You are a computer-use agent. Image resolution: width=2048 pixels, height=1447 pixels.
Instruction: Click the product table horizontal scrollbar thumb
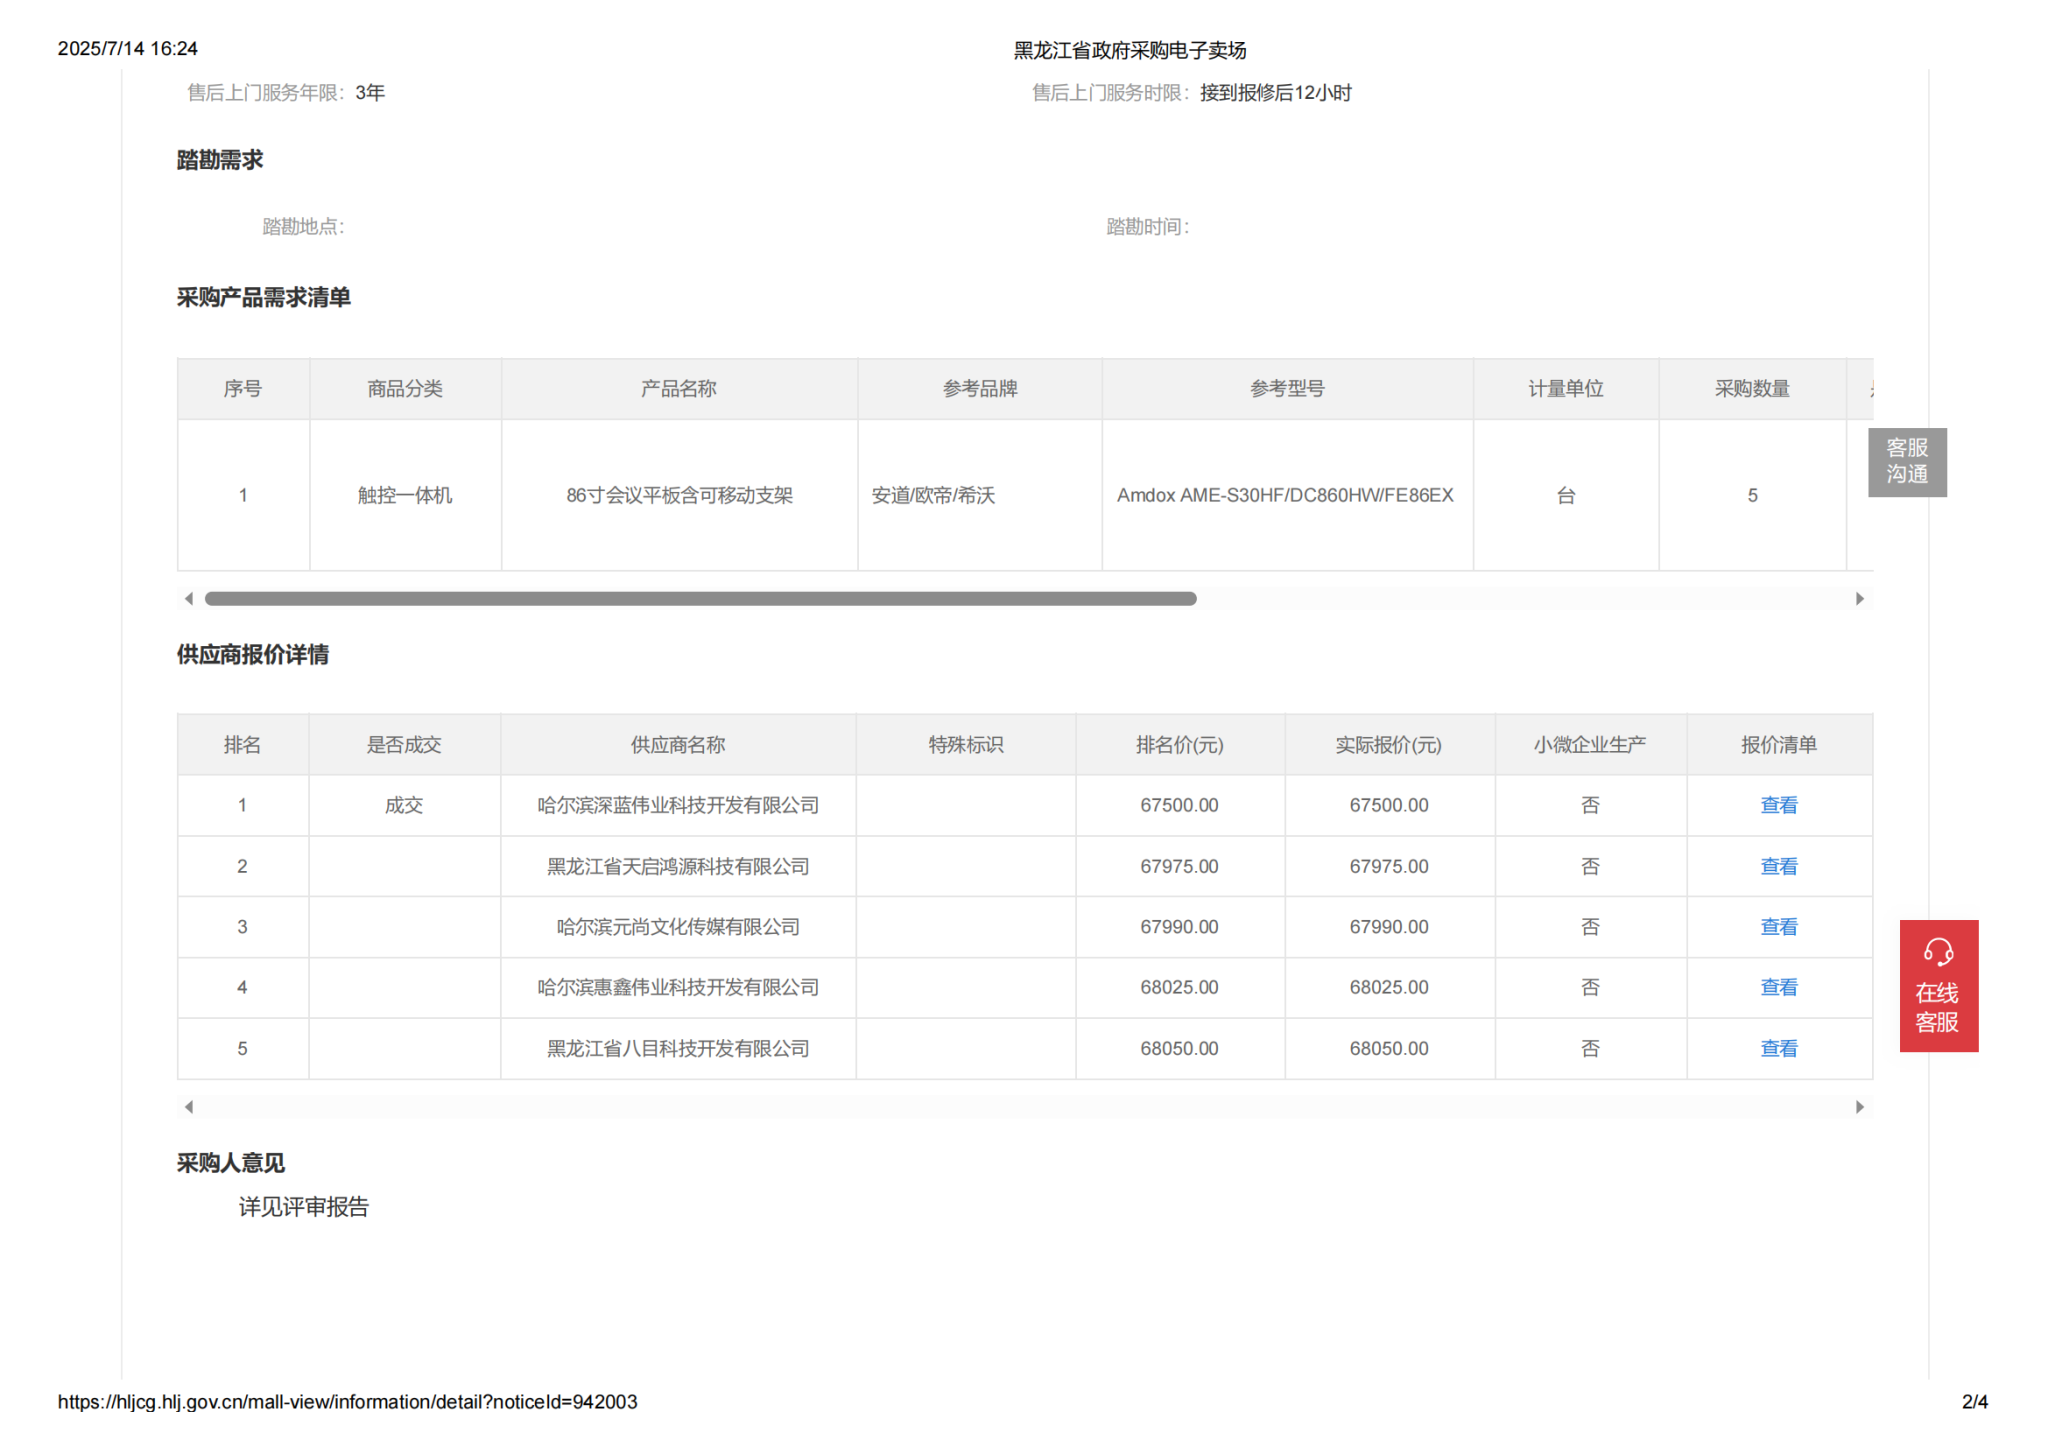click(700, 599)
